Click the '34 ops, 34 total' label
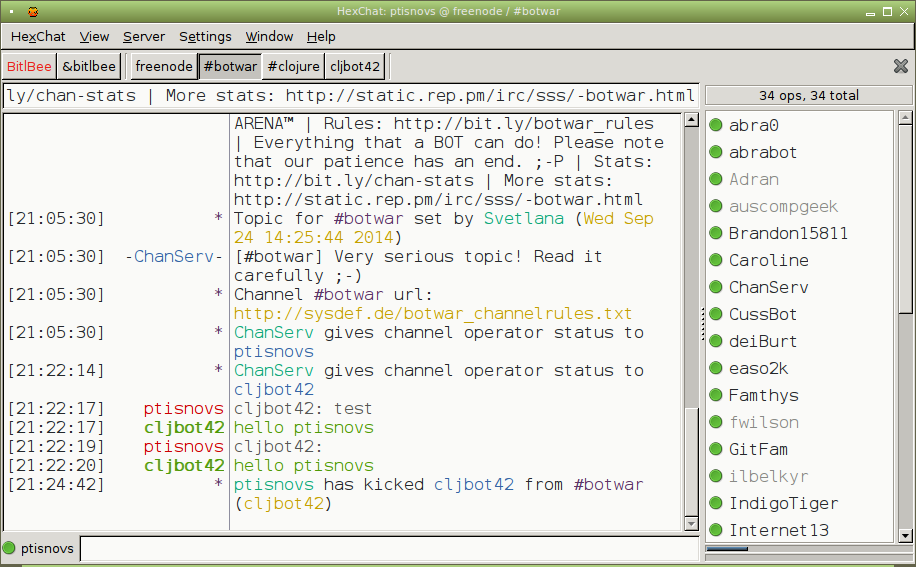The image size is (916, 567). point(809,96)
